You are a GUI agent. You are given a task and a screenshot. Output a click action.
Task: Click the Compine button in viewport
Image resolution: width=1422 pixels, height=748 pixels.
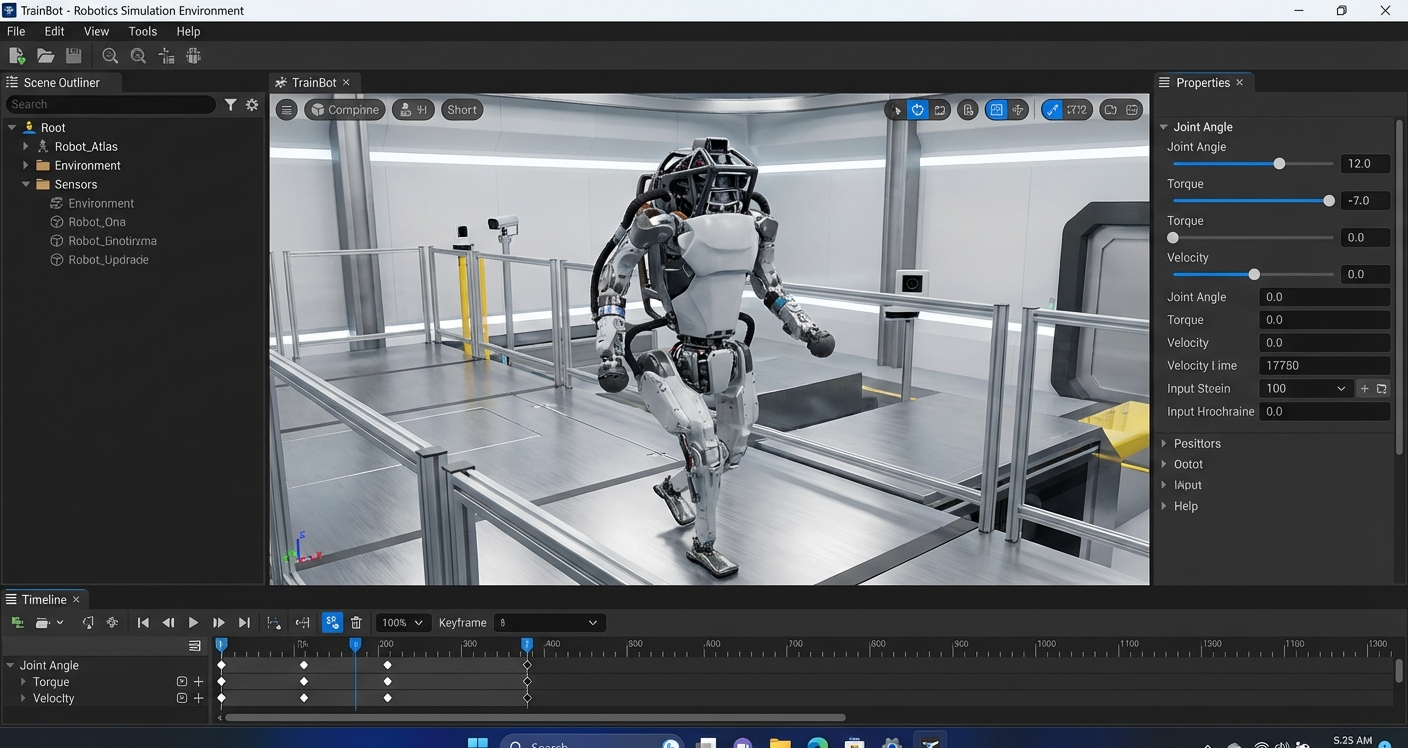[x=345, y=110]
